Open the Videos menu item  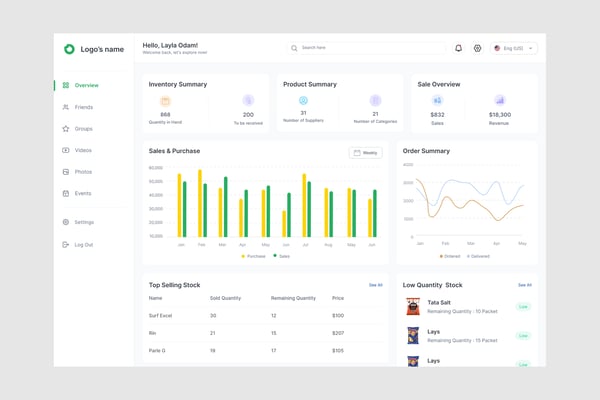click(x=83, y=150)
